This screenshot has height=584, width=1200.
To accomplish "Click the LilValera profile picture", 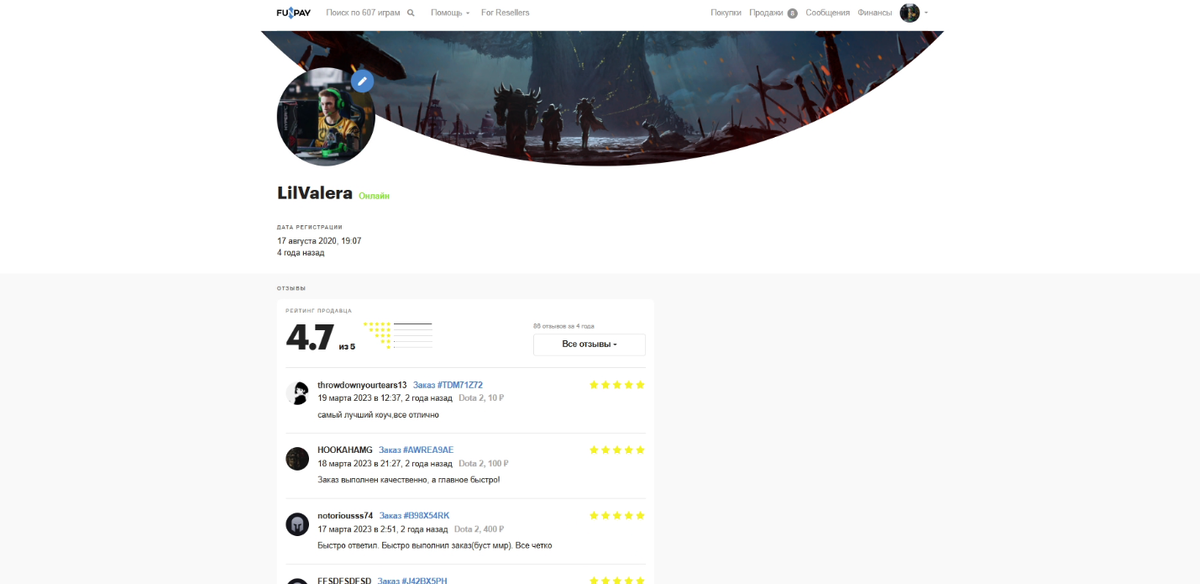I will (x=326, y=117).
